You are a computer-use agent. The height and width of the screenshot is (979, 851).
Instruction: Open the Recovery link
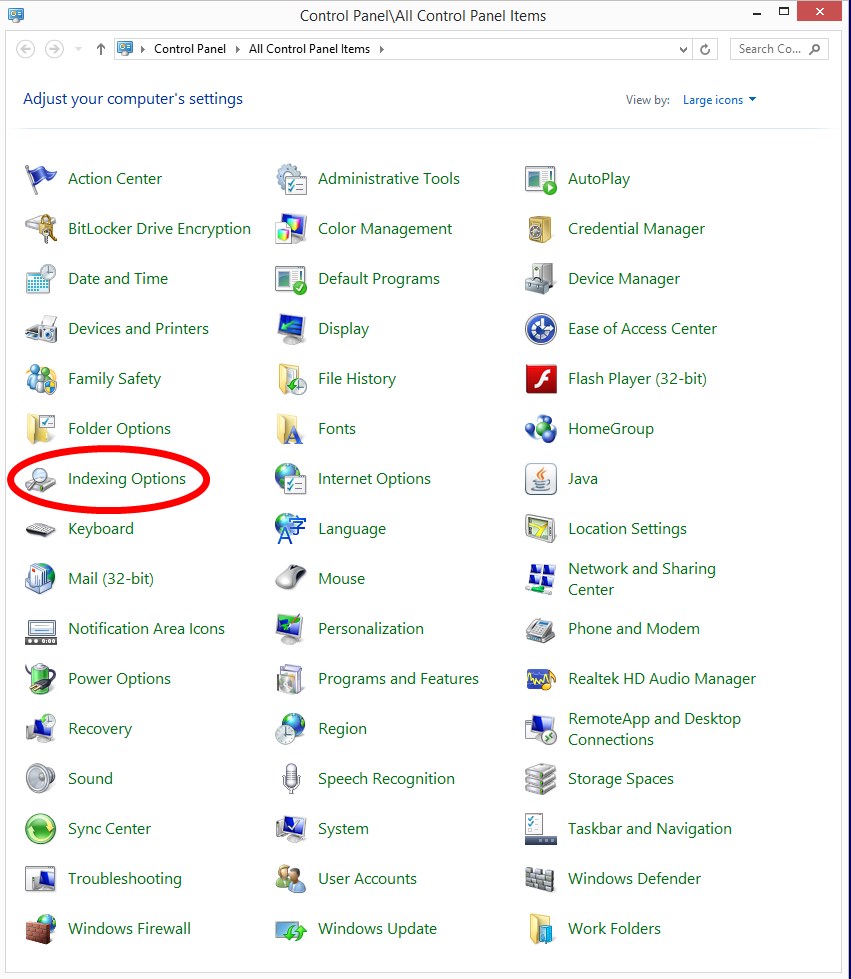(100, 729)
